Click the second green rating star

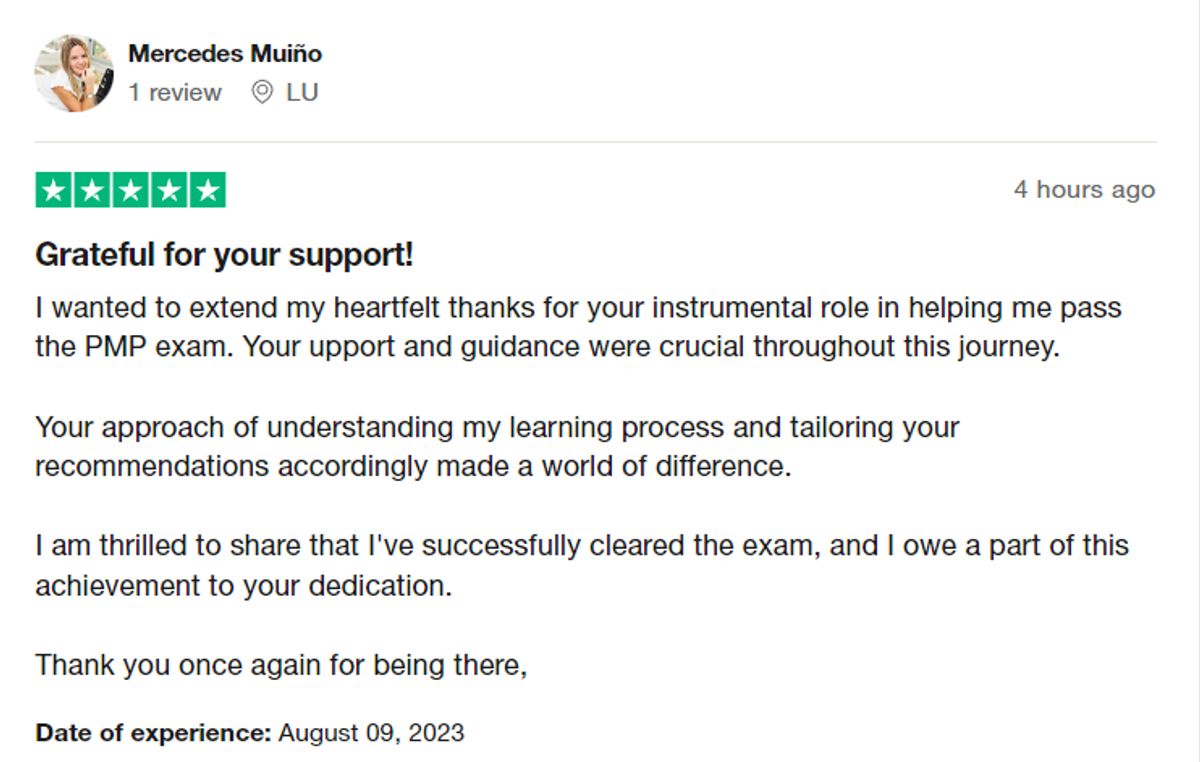point(93,190)
